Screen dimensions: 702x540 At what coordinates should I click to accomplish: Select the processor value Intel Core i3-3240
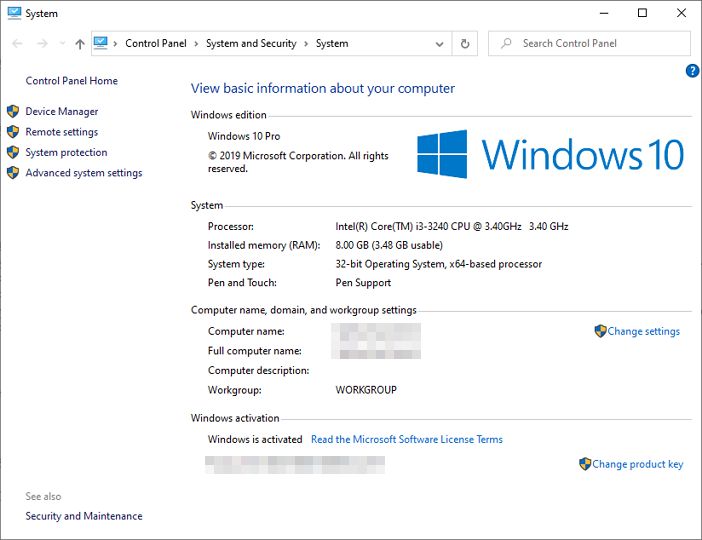point(452,227)
